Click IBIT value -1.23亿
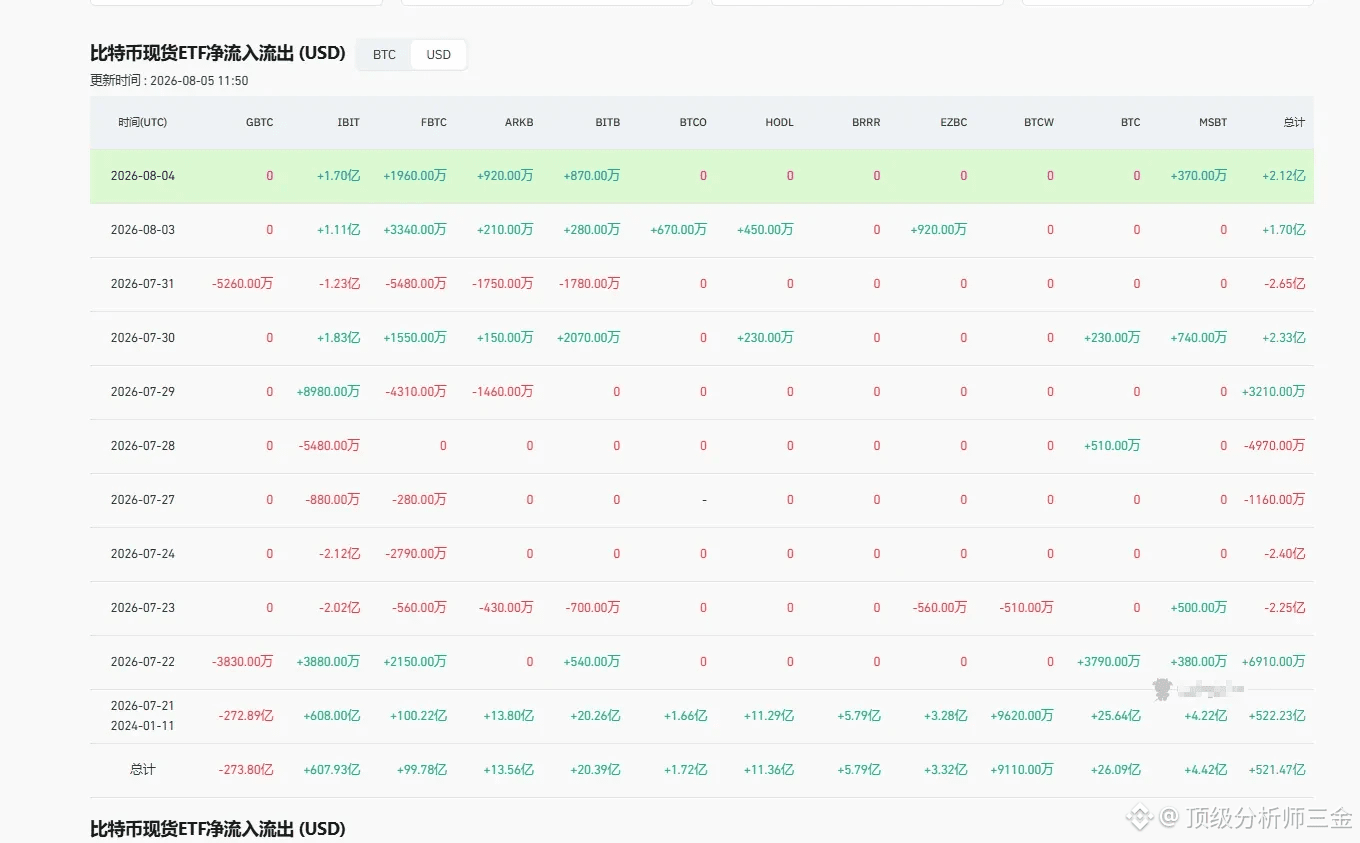1360x843 pixels. [339, 284]
